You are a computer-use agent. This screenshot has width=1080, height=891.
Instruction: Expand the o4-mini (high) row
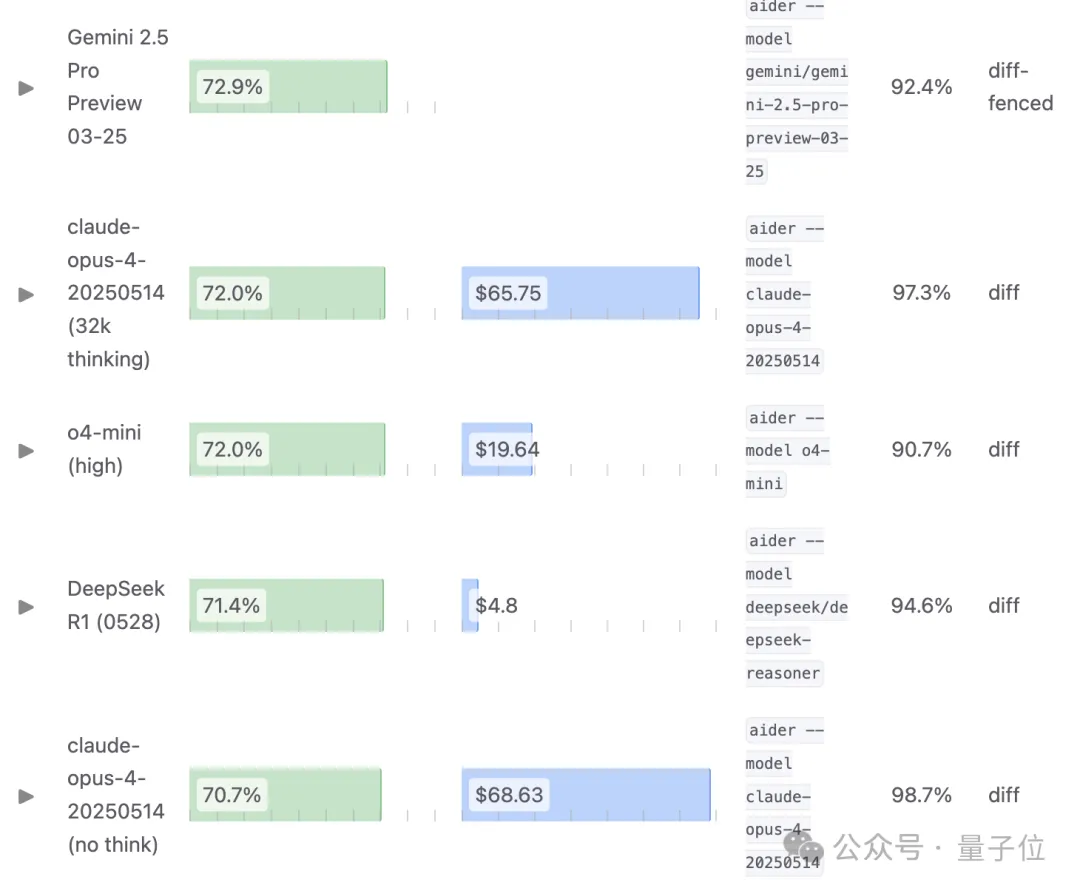27,451
